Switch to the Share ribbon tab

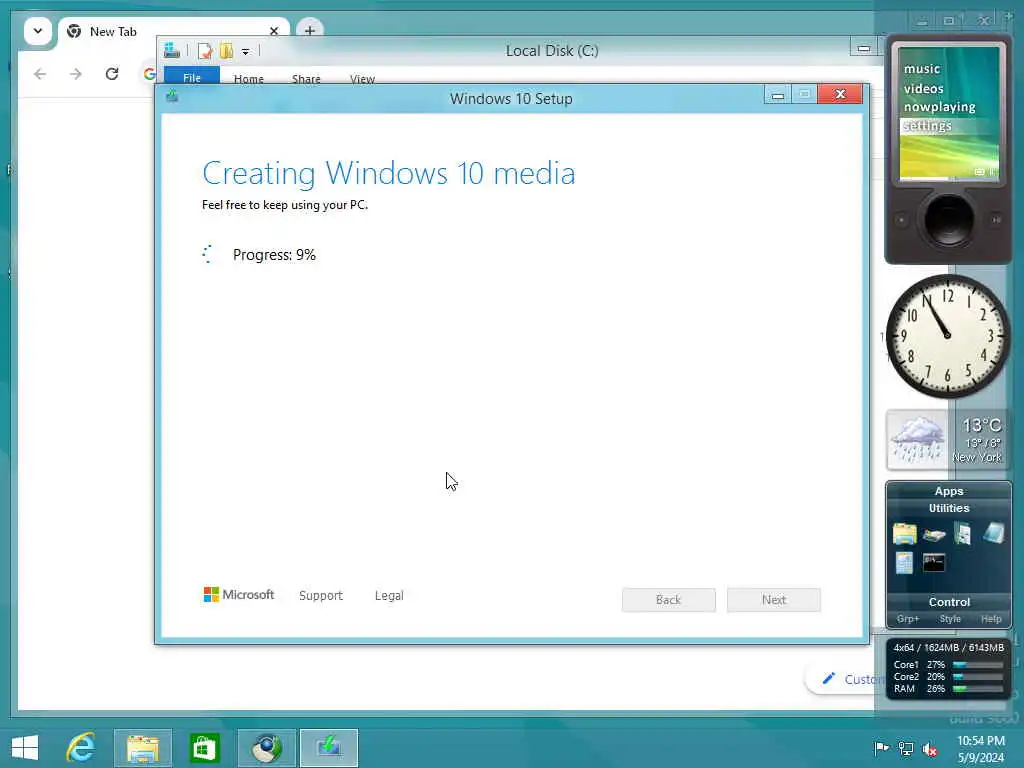click(x=306, y=78)
